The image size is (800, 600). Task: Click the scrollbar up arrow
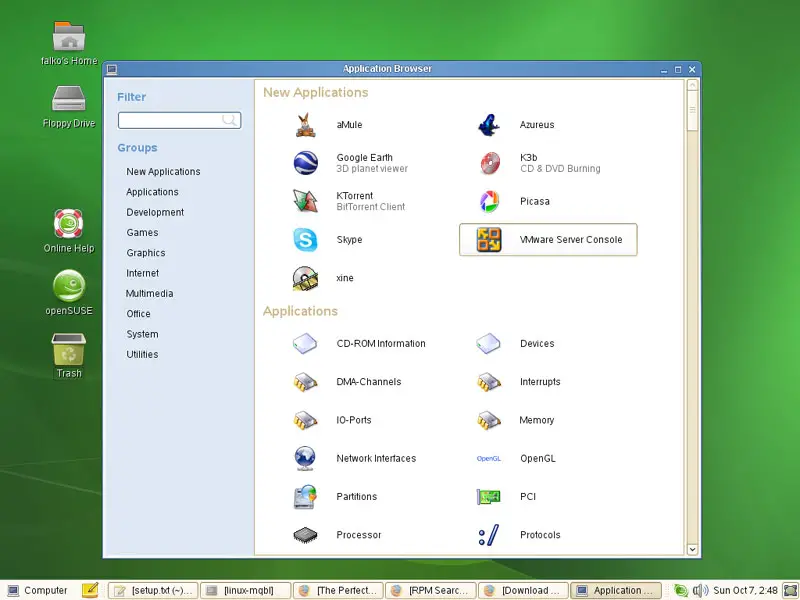pos(692,85)
